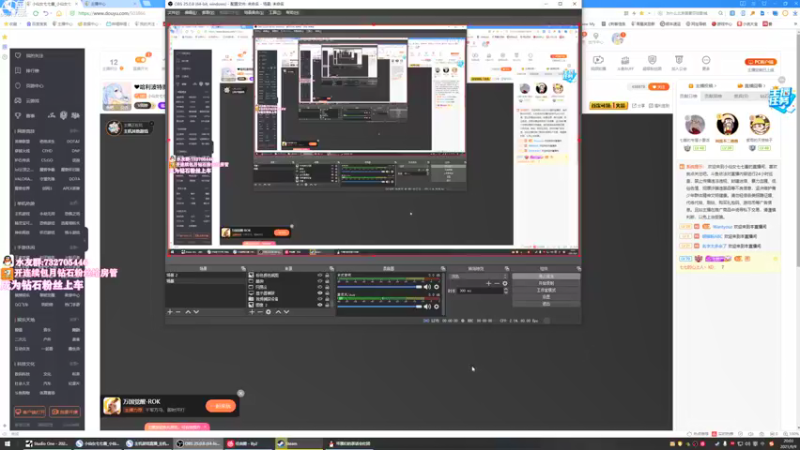Collapse the Douyu sidebar with the arrow handle
800x450 pixels.
click(86, 239)
